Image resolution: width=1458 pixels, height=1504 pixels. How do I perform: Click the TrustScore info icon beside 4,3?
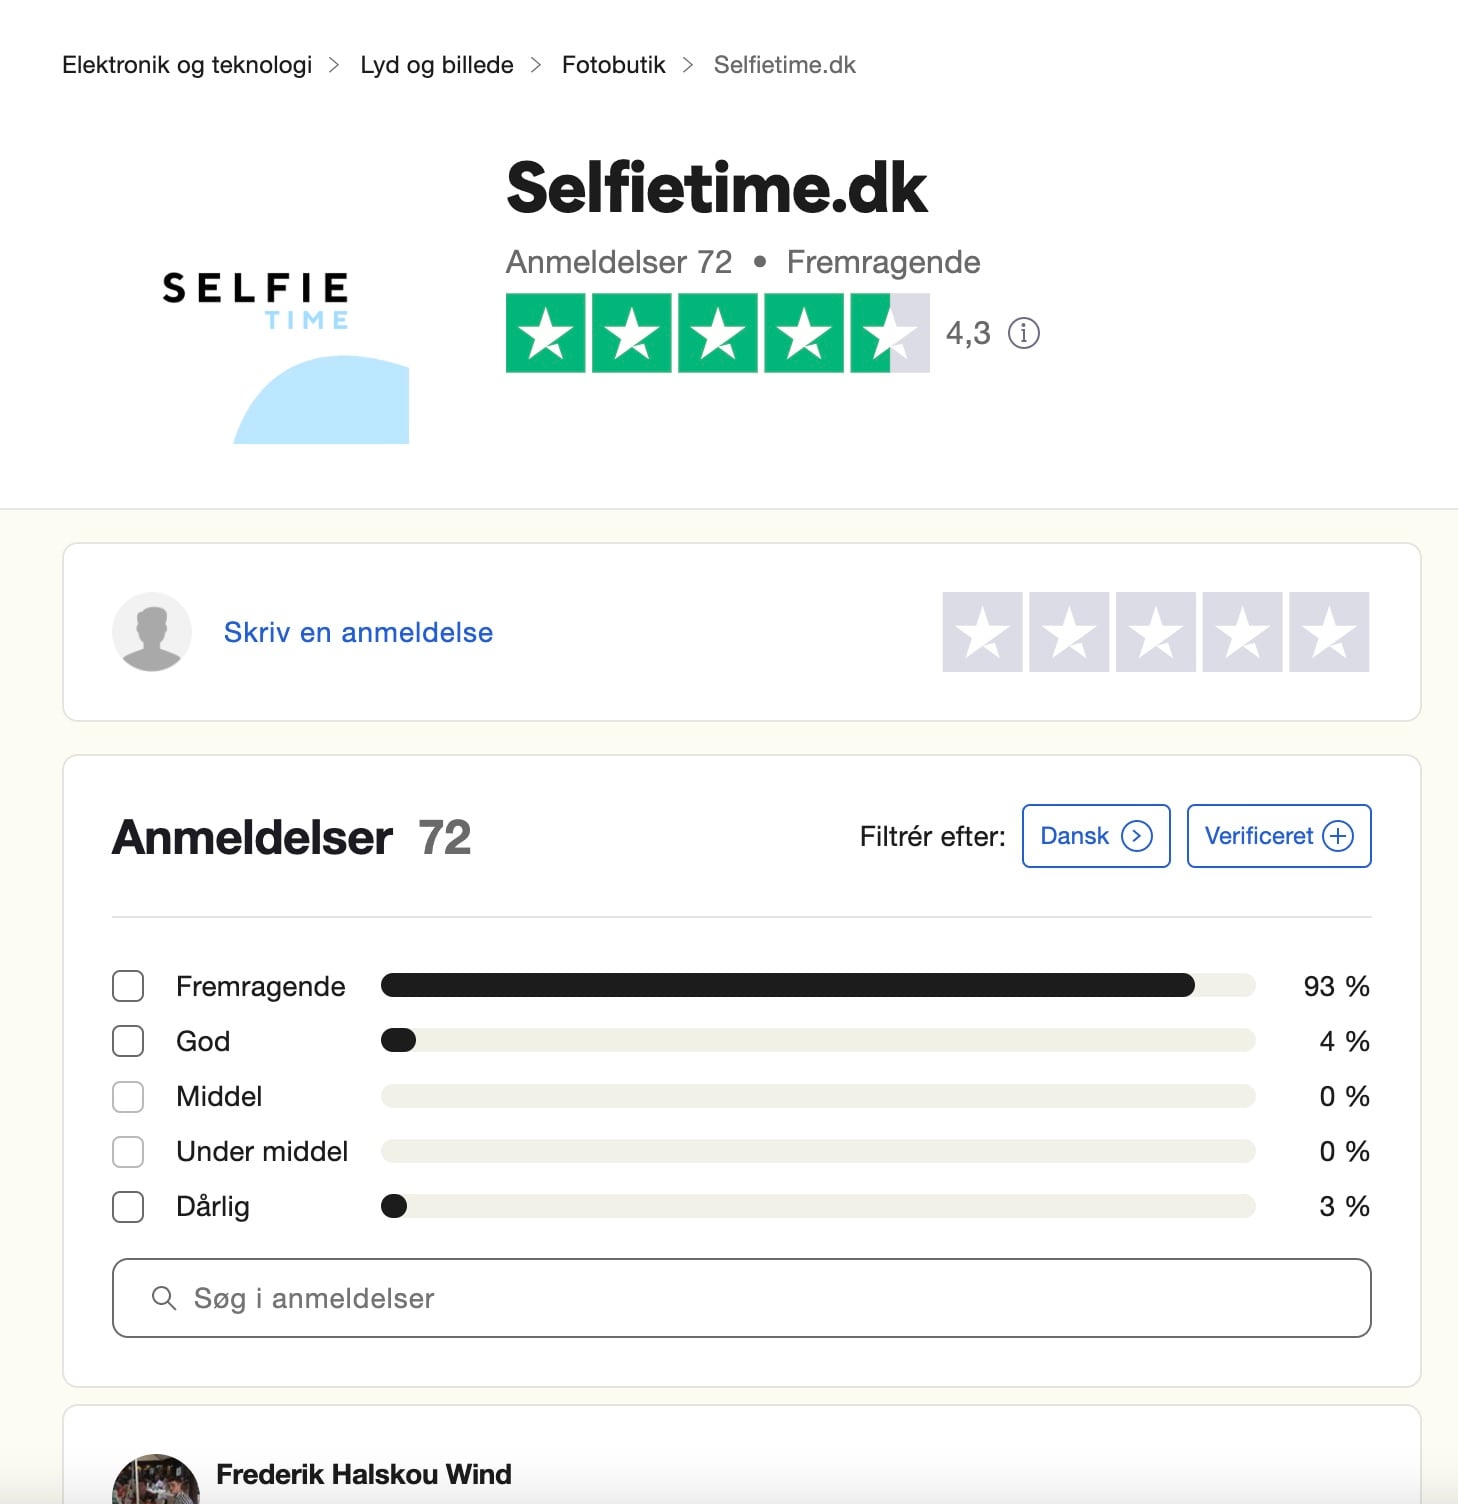[x=1023, y=333]
